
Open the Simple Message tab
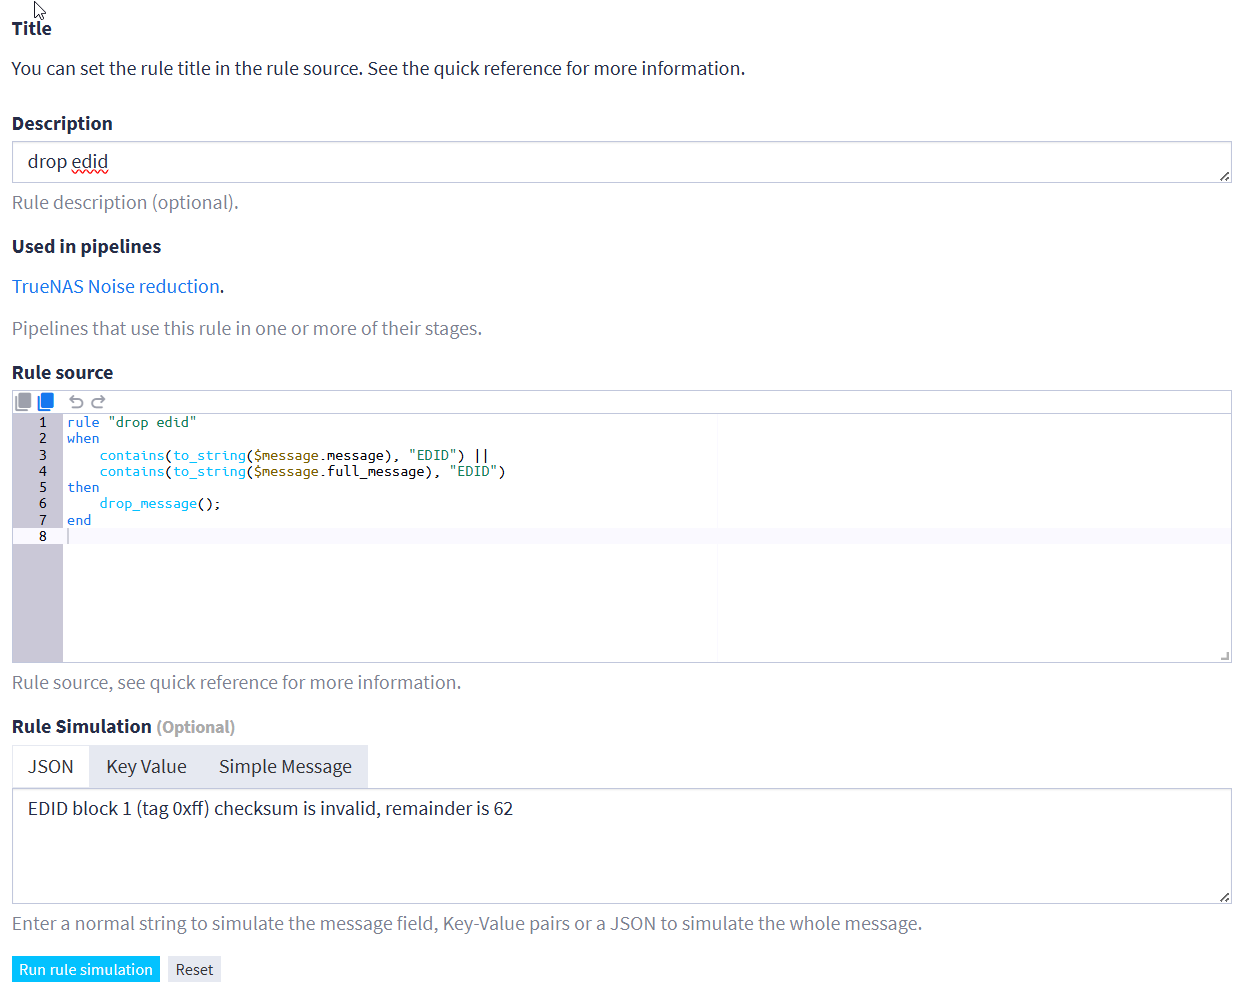[285, 767]
